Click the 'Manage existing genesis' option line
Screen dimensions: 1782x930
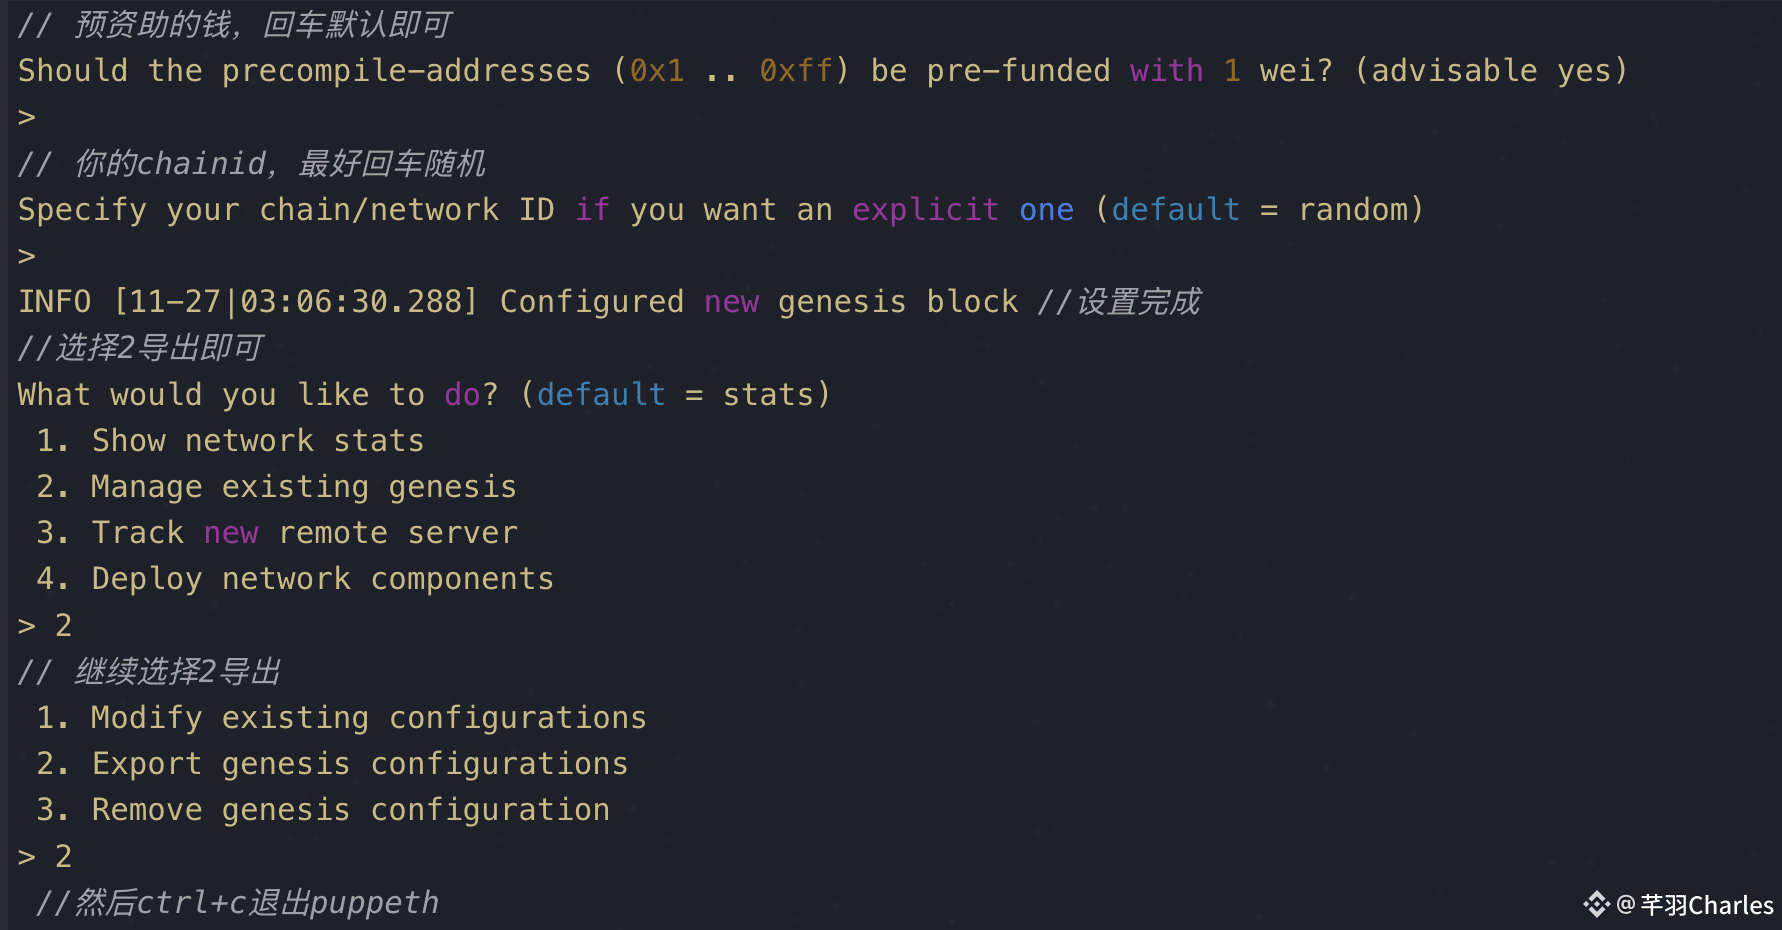(303, 487)
